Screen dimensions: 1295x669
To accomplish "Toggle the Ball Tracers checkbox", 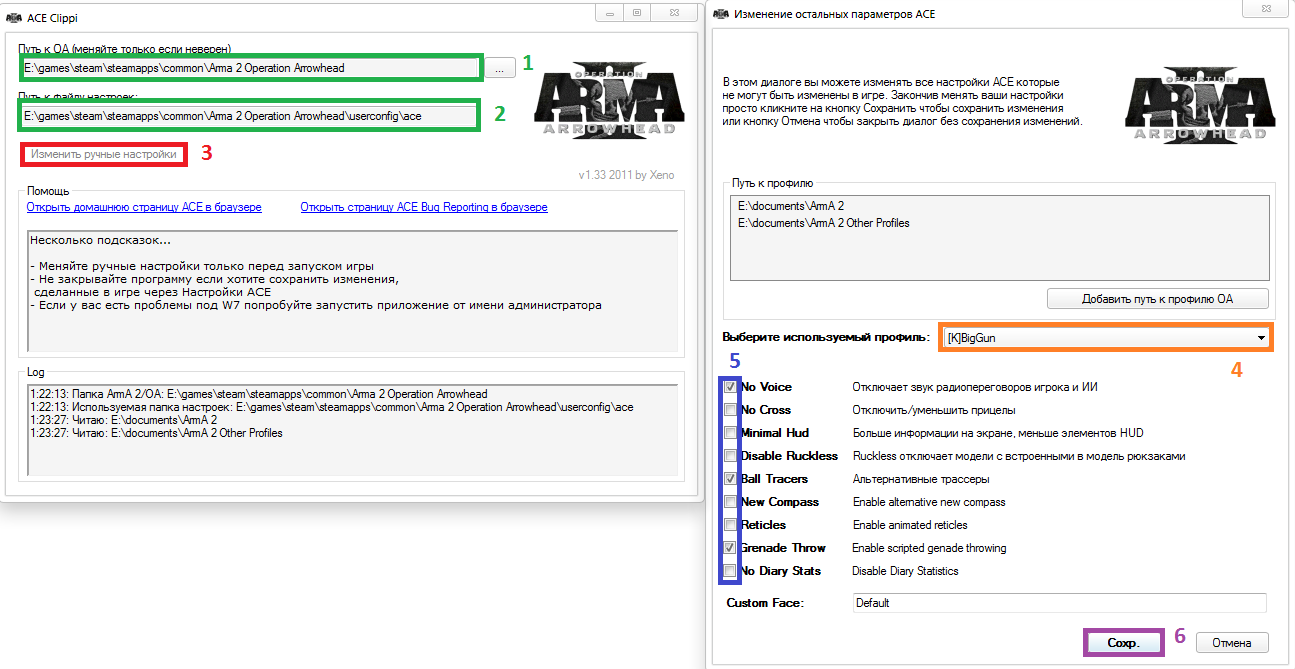I will coord(731,479).
